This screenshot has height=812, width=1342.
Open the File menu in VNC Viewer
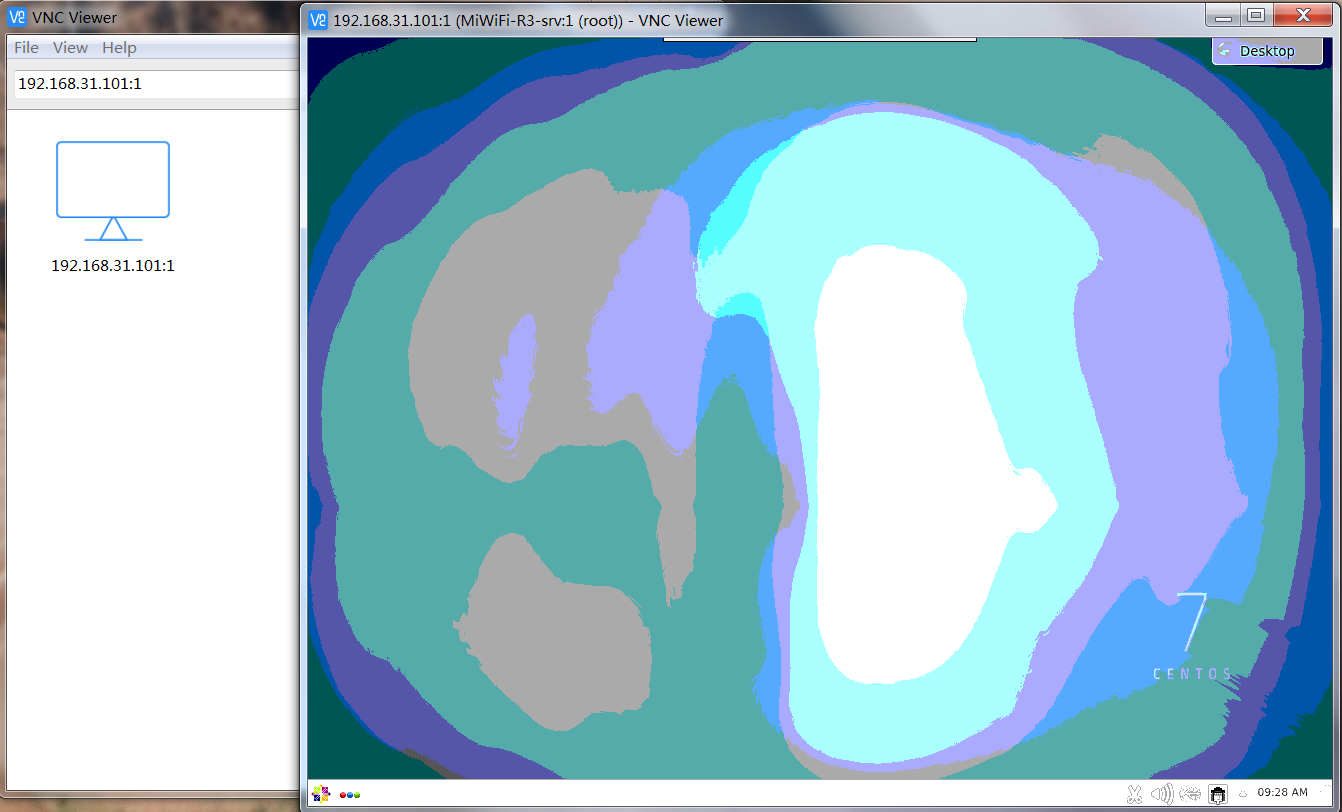pyautogui.click(x=26, y=48)
